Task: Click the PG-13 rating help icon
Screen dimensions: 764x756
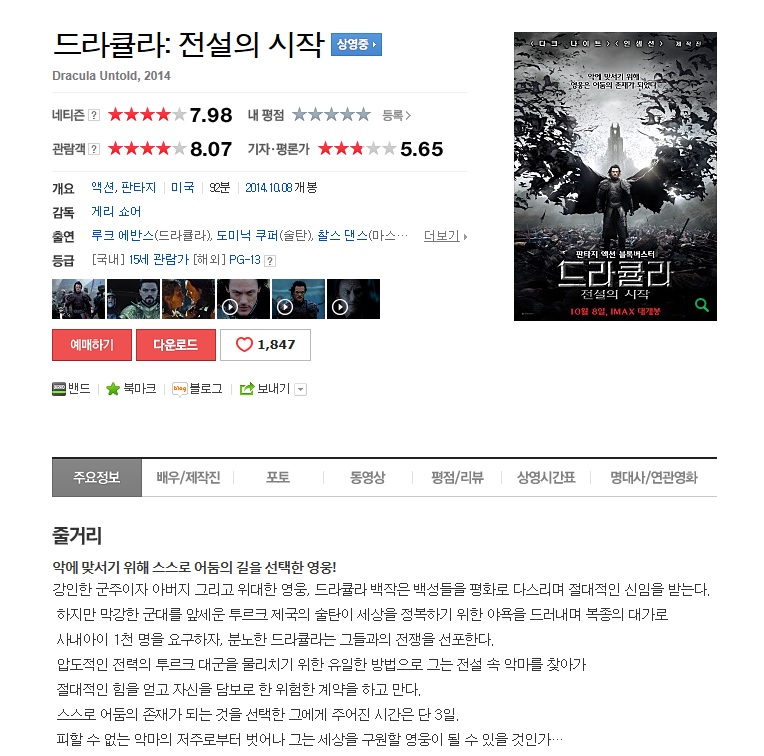Action: [x=270, y=261]
